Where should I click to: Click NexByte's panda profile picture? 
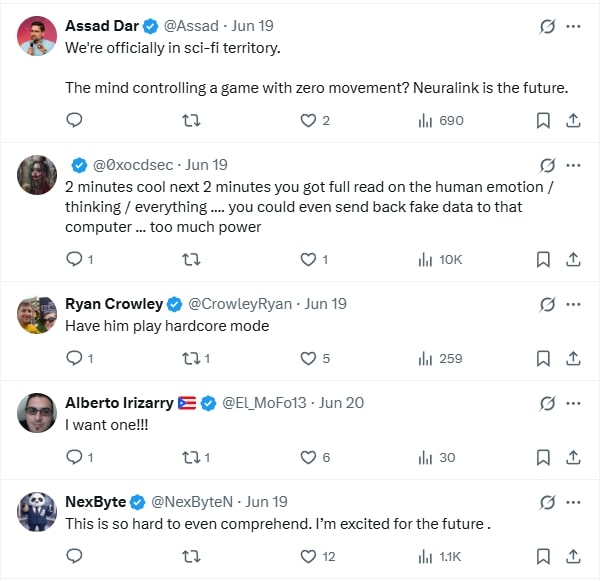(x=37, y=512)
